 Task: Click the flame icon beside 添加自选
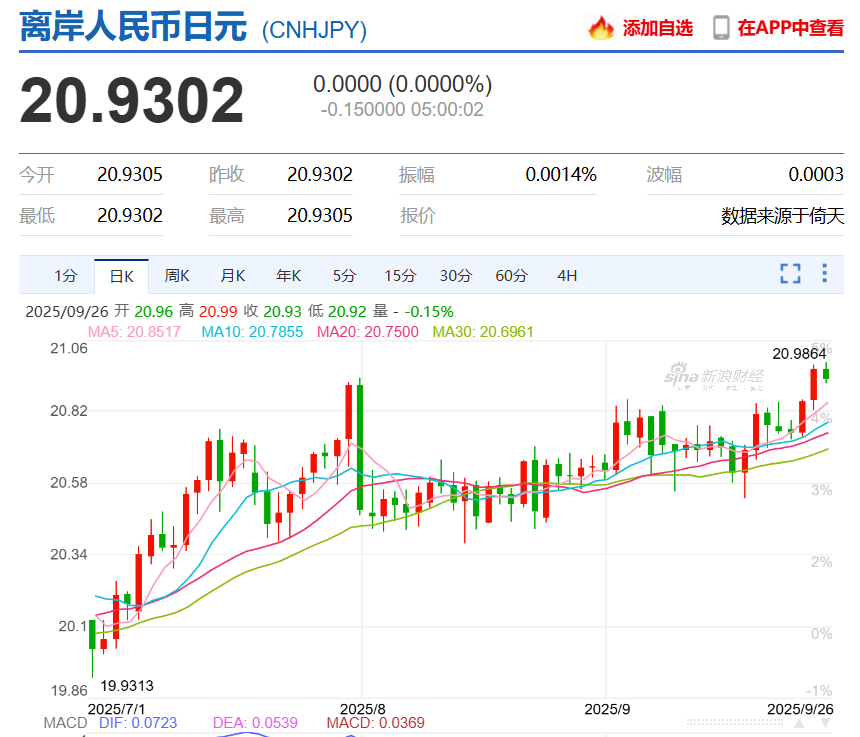pos(601,28)
